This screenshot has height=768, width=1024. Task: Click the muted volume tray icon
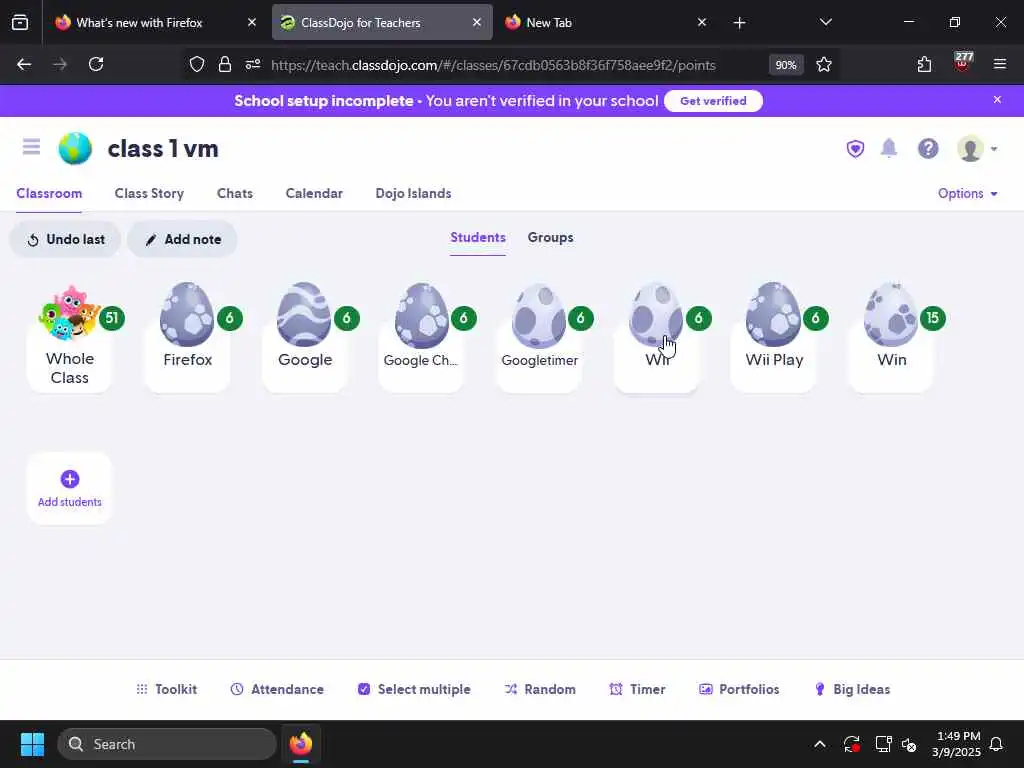(909, 744)
